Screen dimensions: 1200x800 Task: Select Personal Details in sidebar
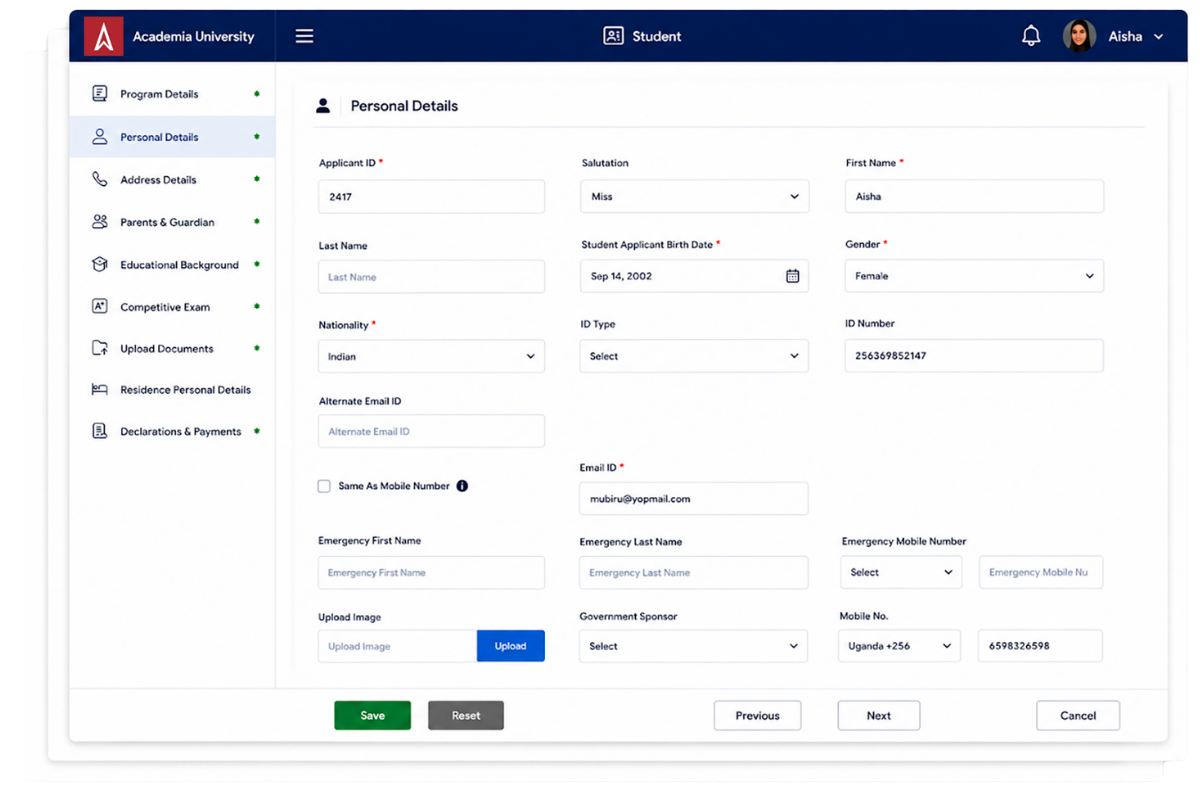point(172,137)
